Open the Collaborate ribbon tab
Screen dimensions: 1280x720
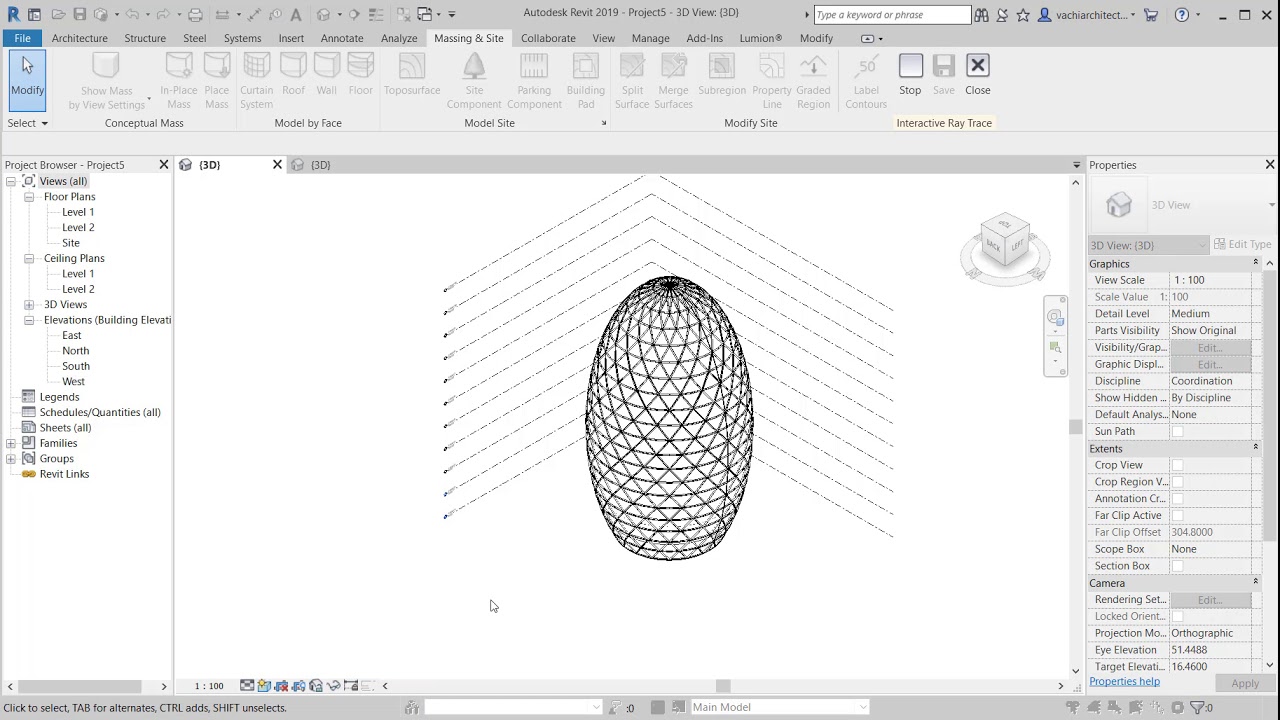548,38
